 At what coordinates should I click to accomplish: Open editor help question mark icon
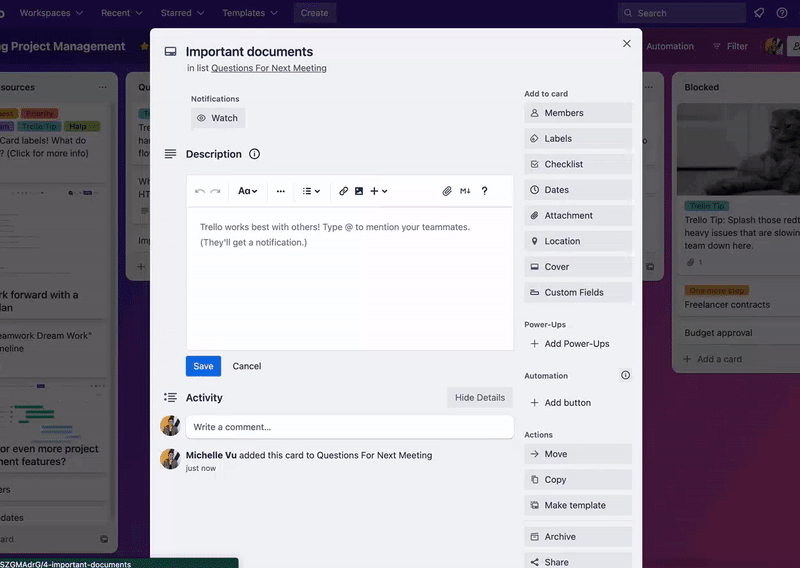484,191
